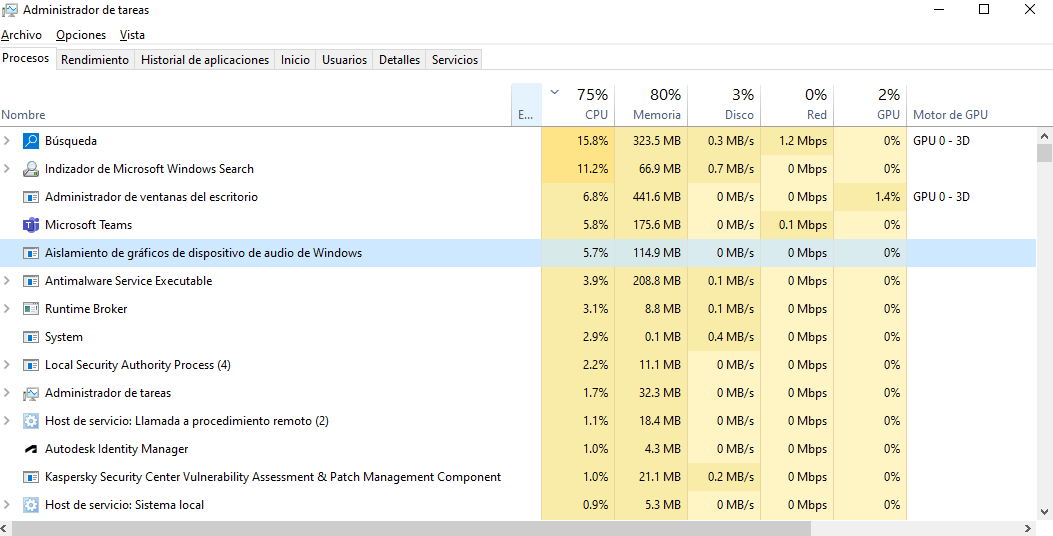Image resolution: width=1053 pixels, height=536 pixels.
Task: Click the System process icon
Action: point(31,337)
